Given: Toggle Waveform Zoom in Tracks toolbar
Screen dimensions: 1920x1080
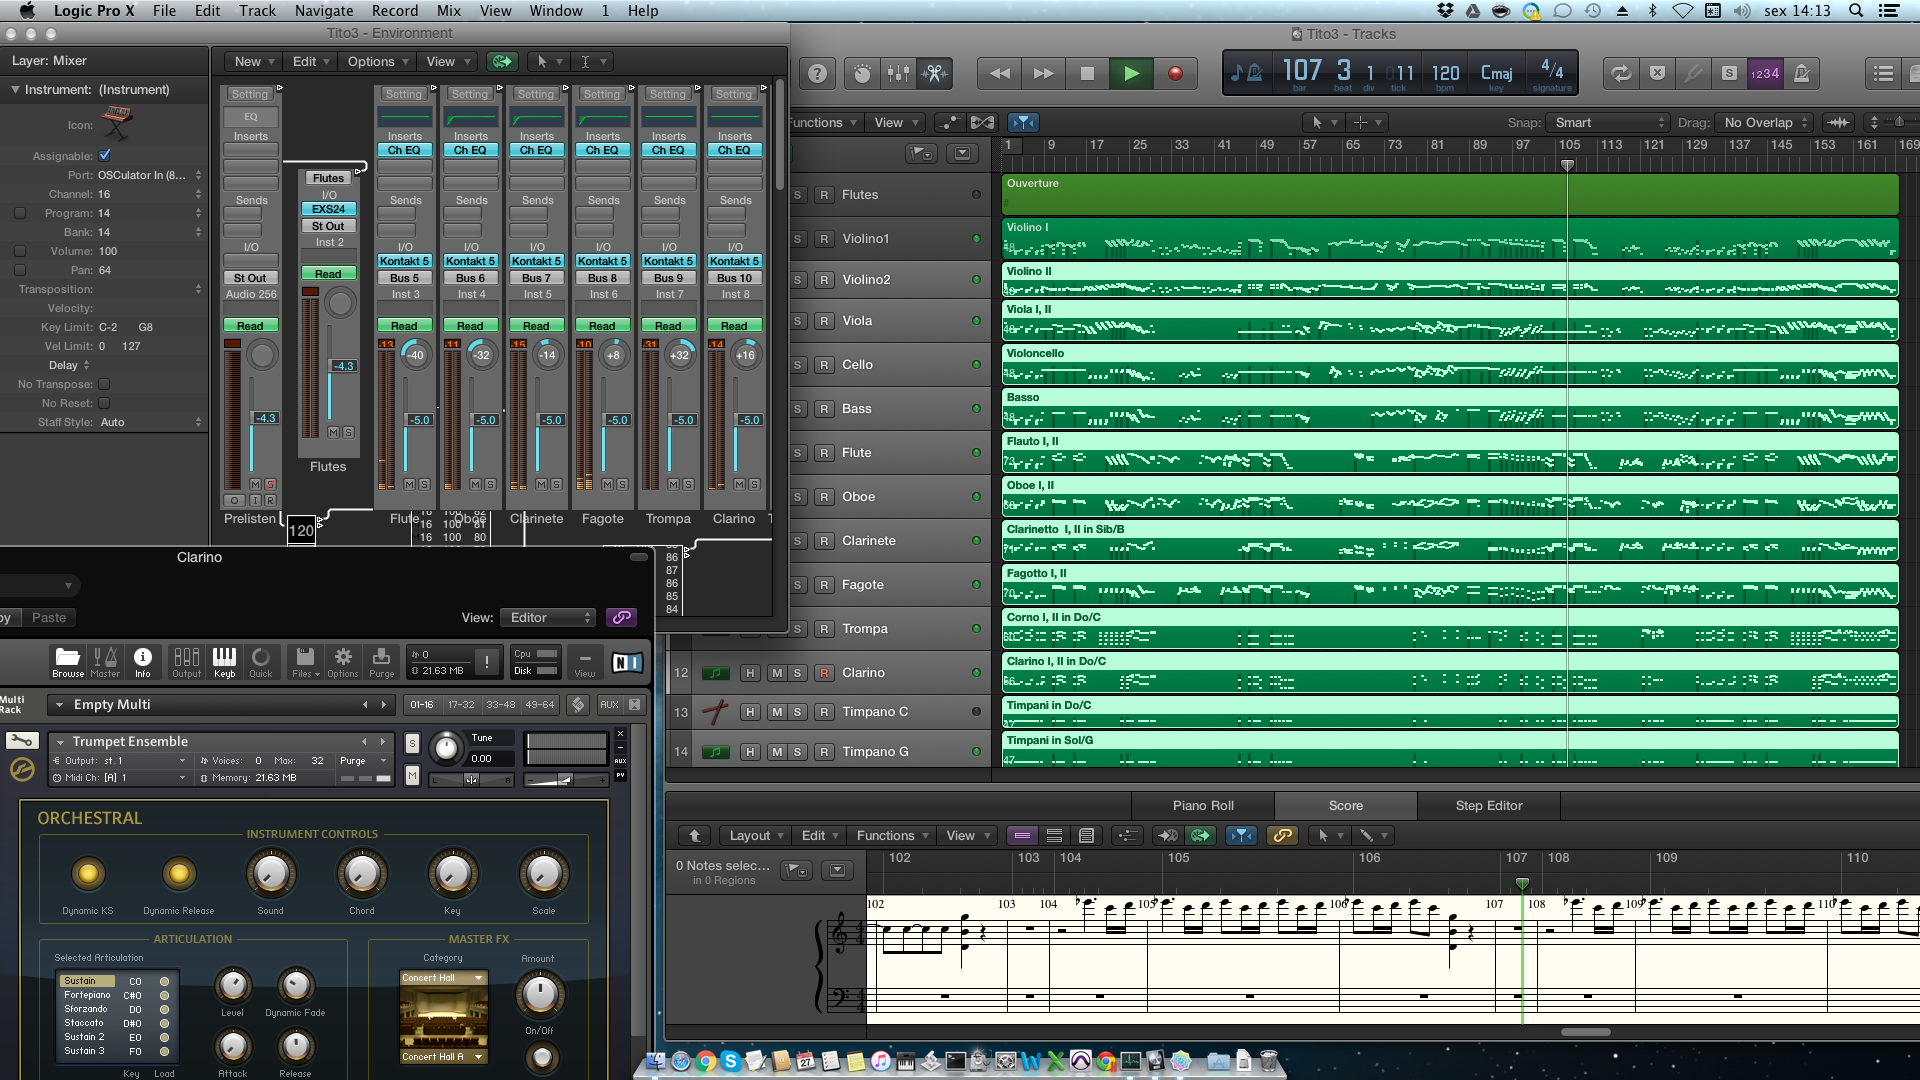Looking at the screenshot, I should pos(1838,122).
